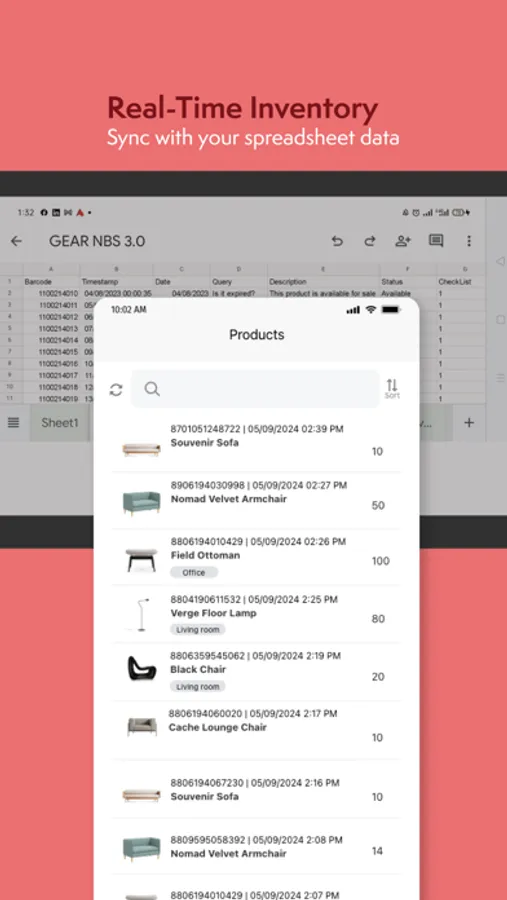Select the Black Chair title
The width and height of the screenshot is (507, 900).
[198, 669]
